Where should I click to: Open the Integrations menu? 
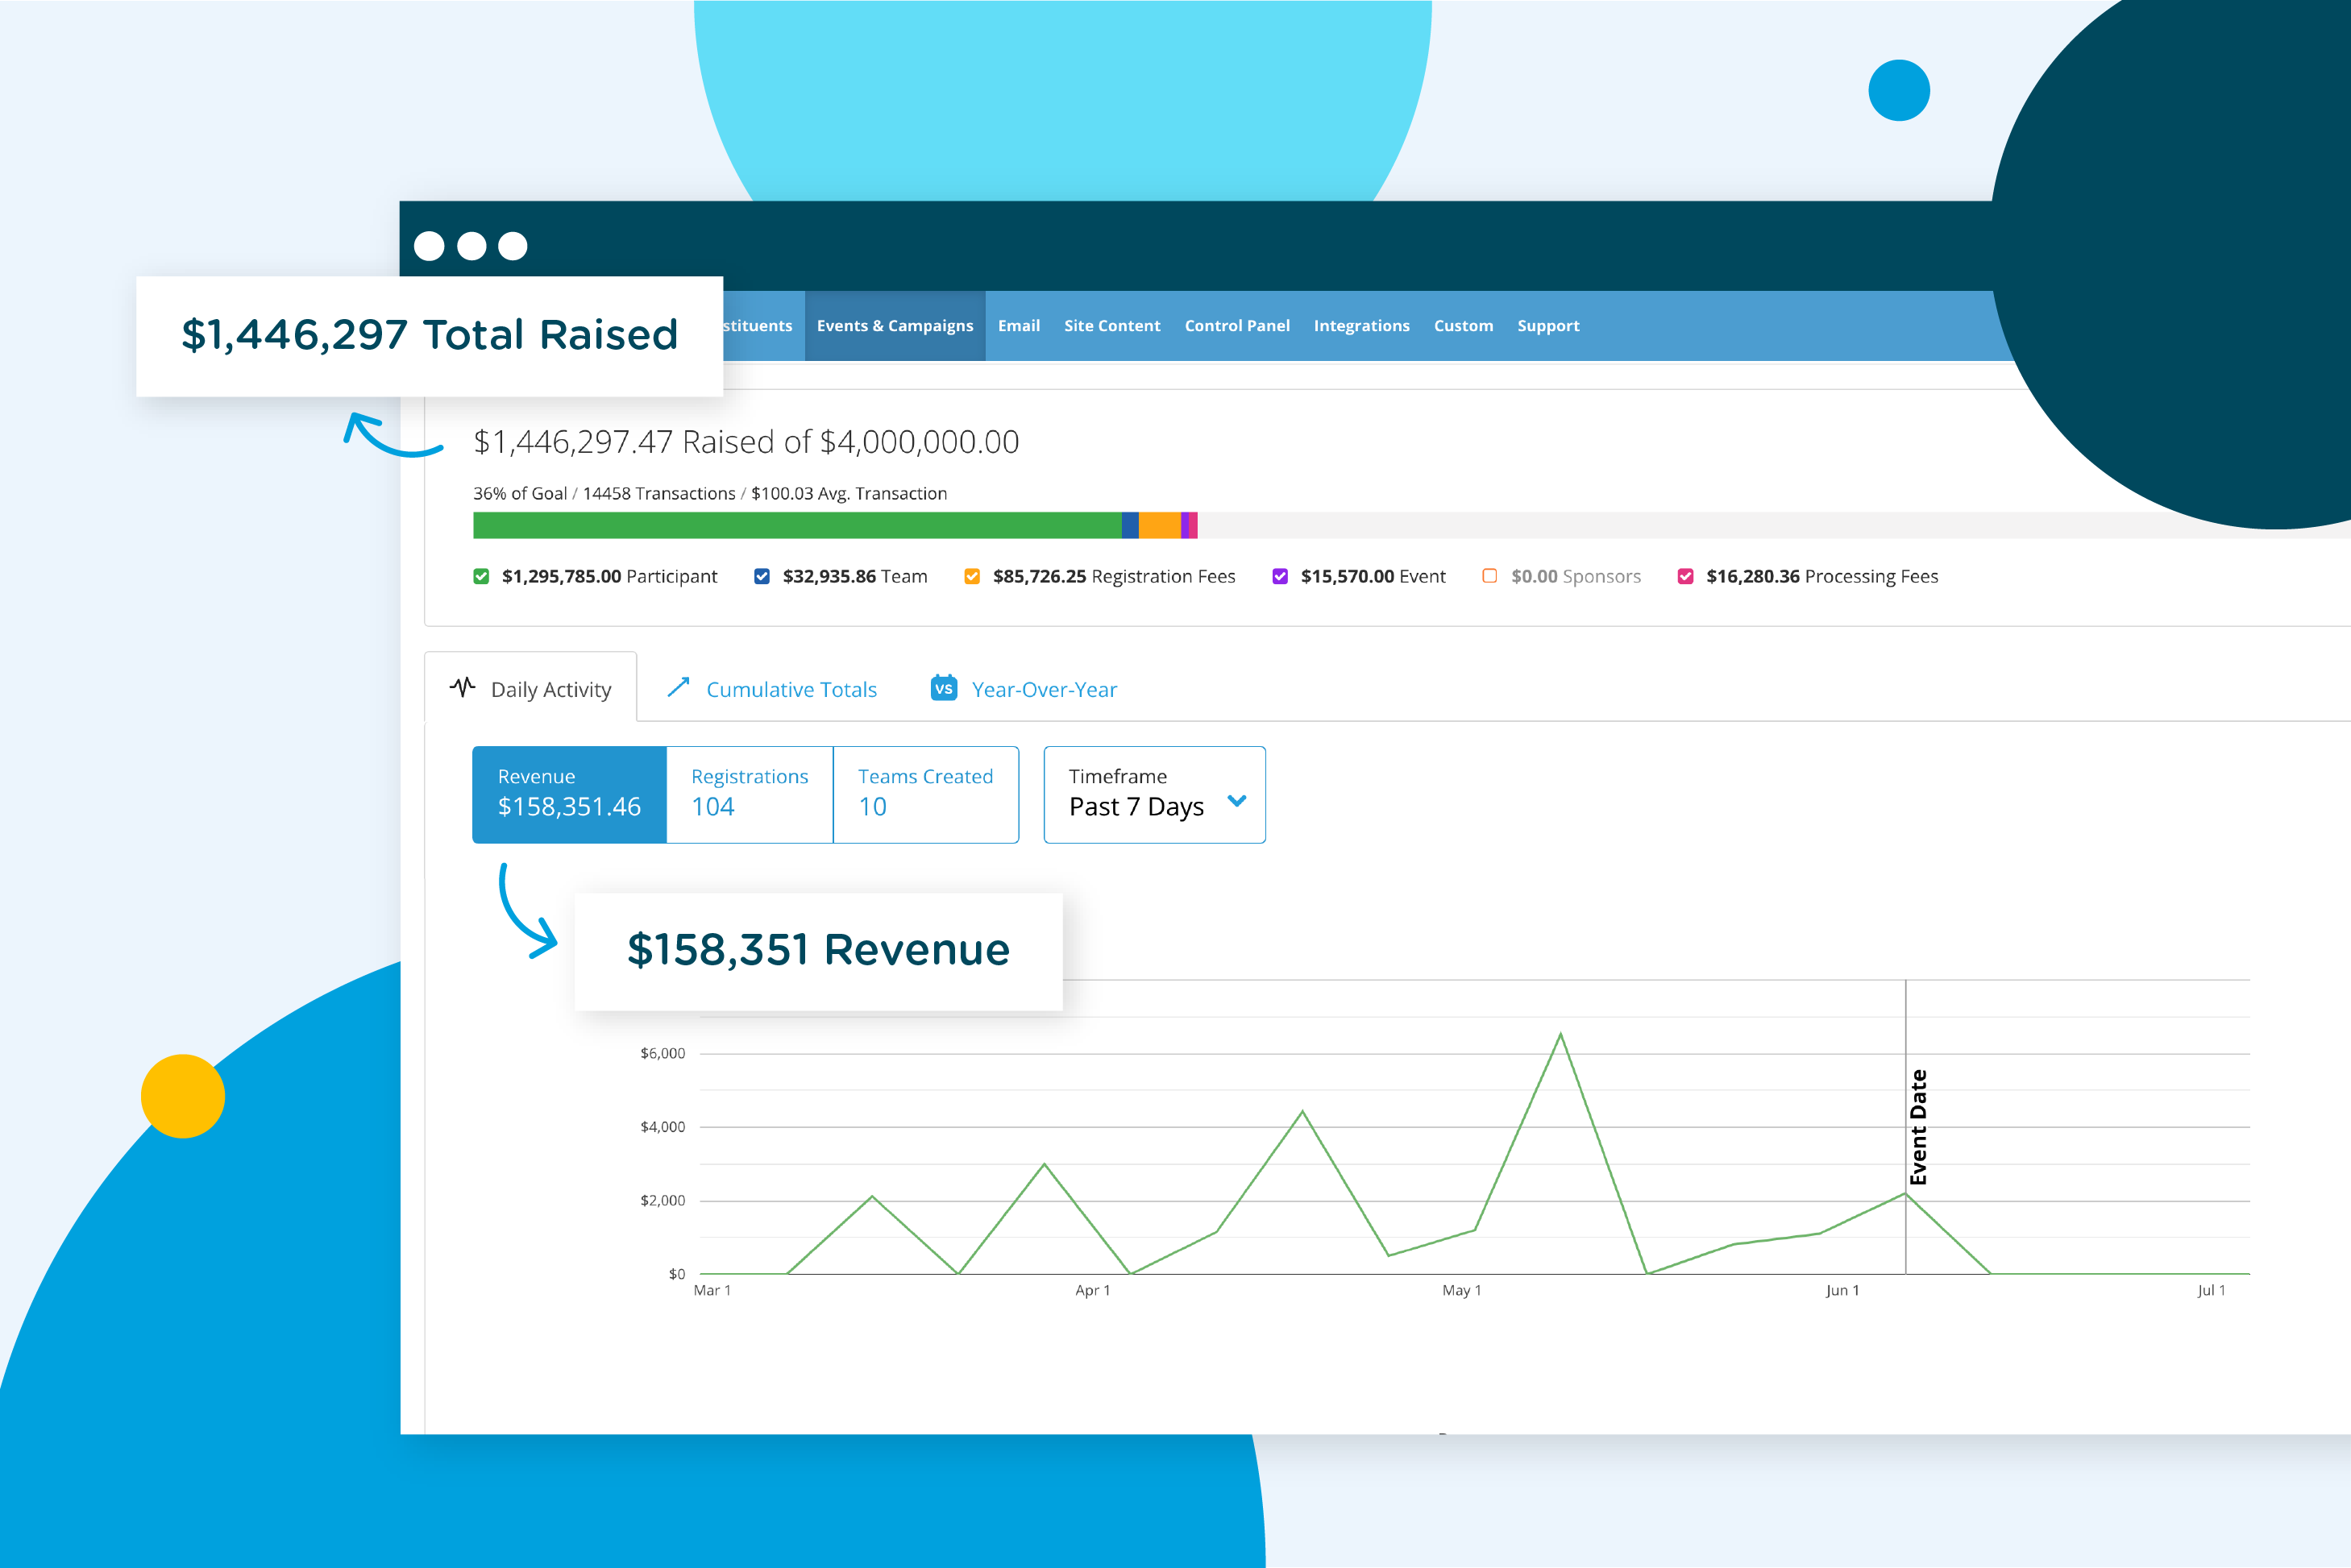point(1362,325)
